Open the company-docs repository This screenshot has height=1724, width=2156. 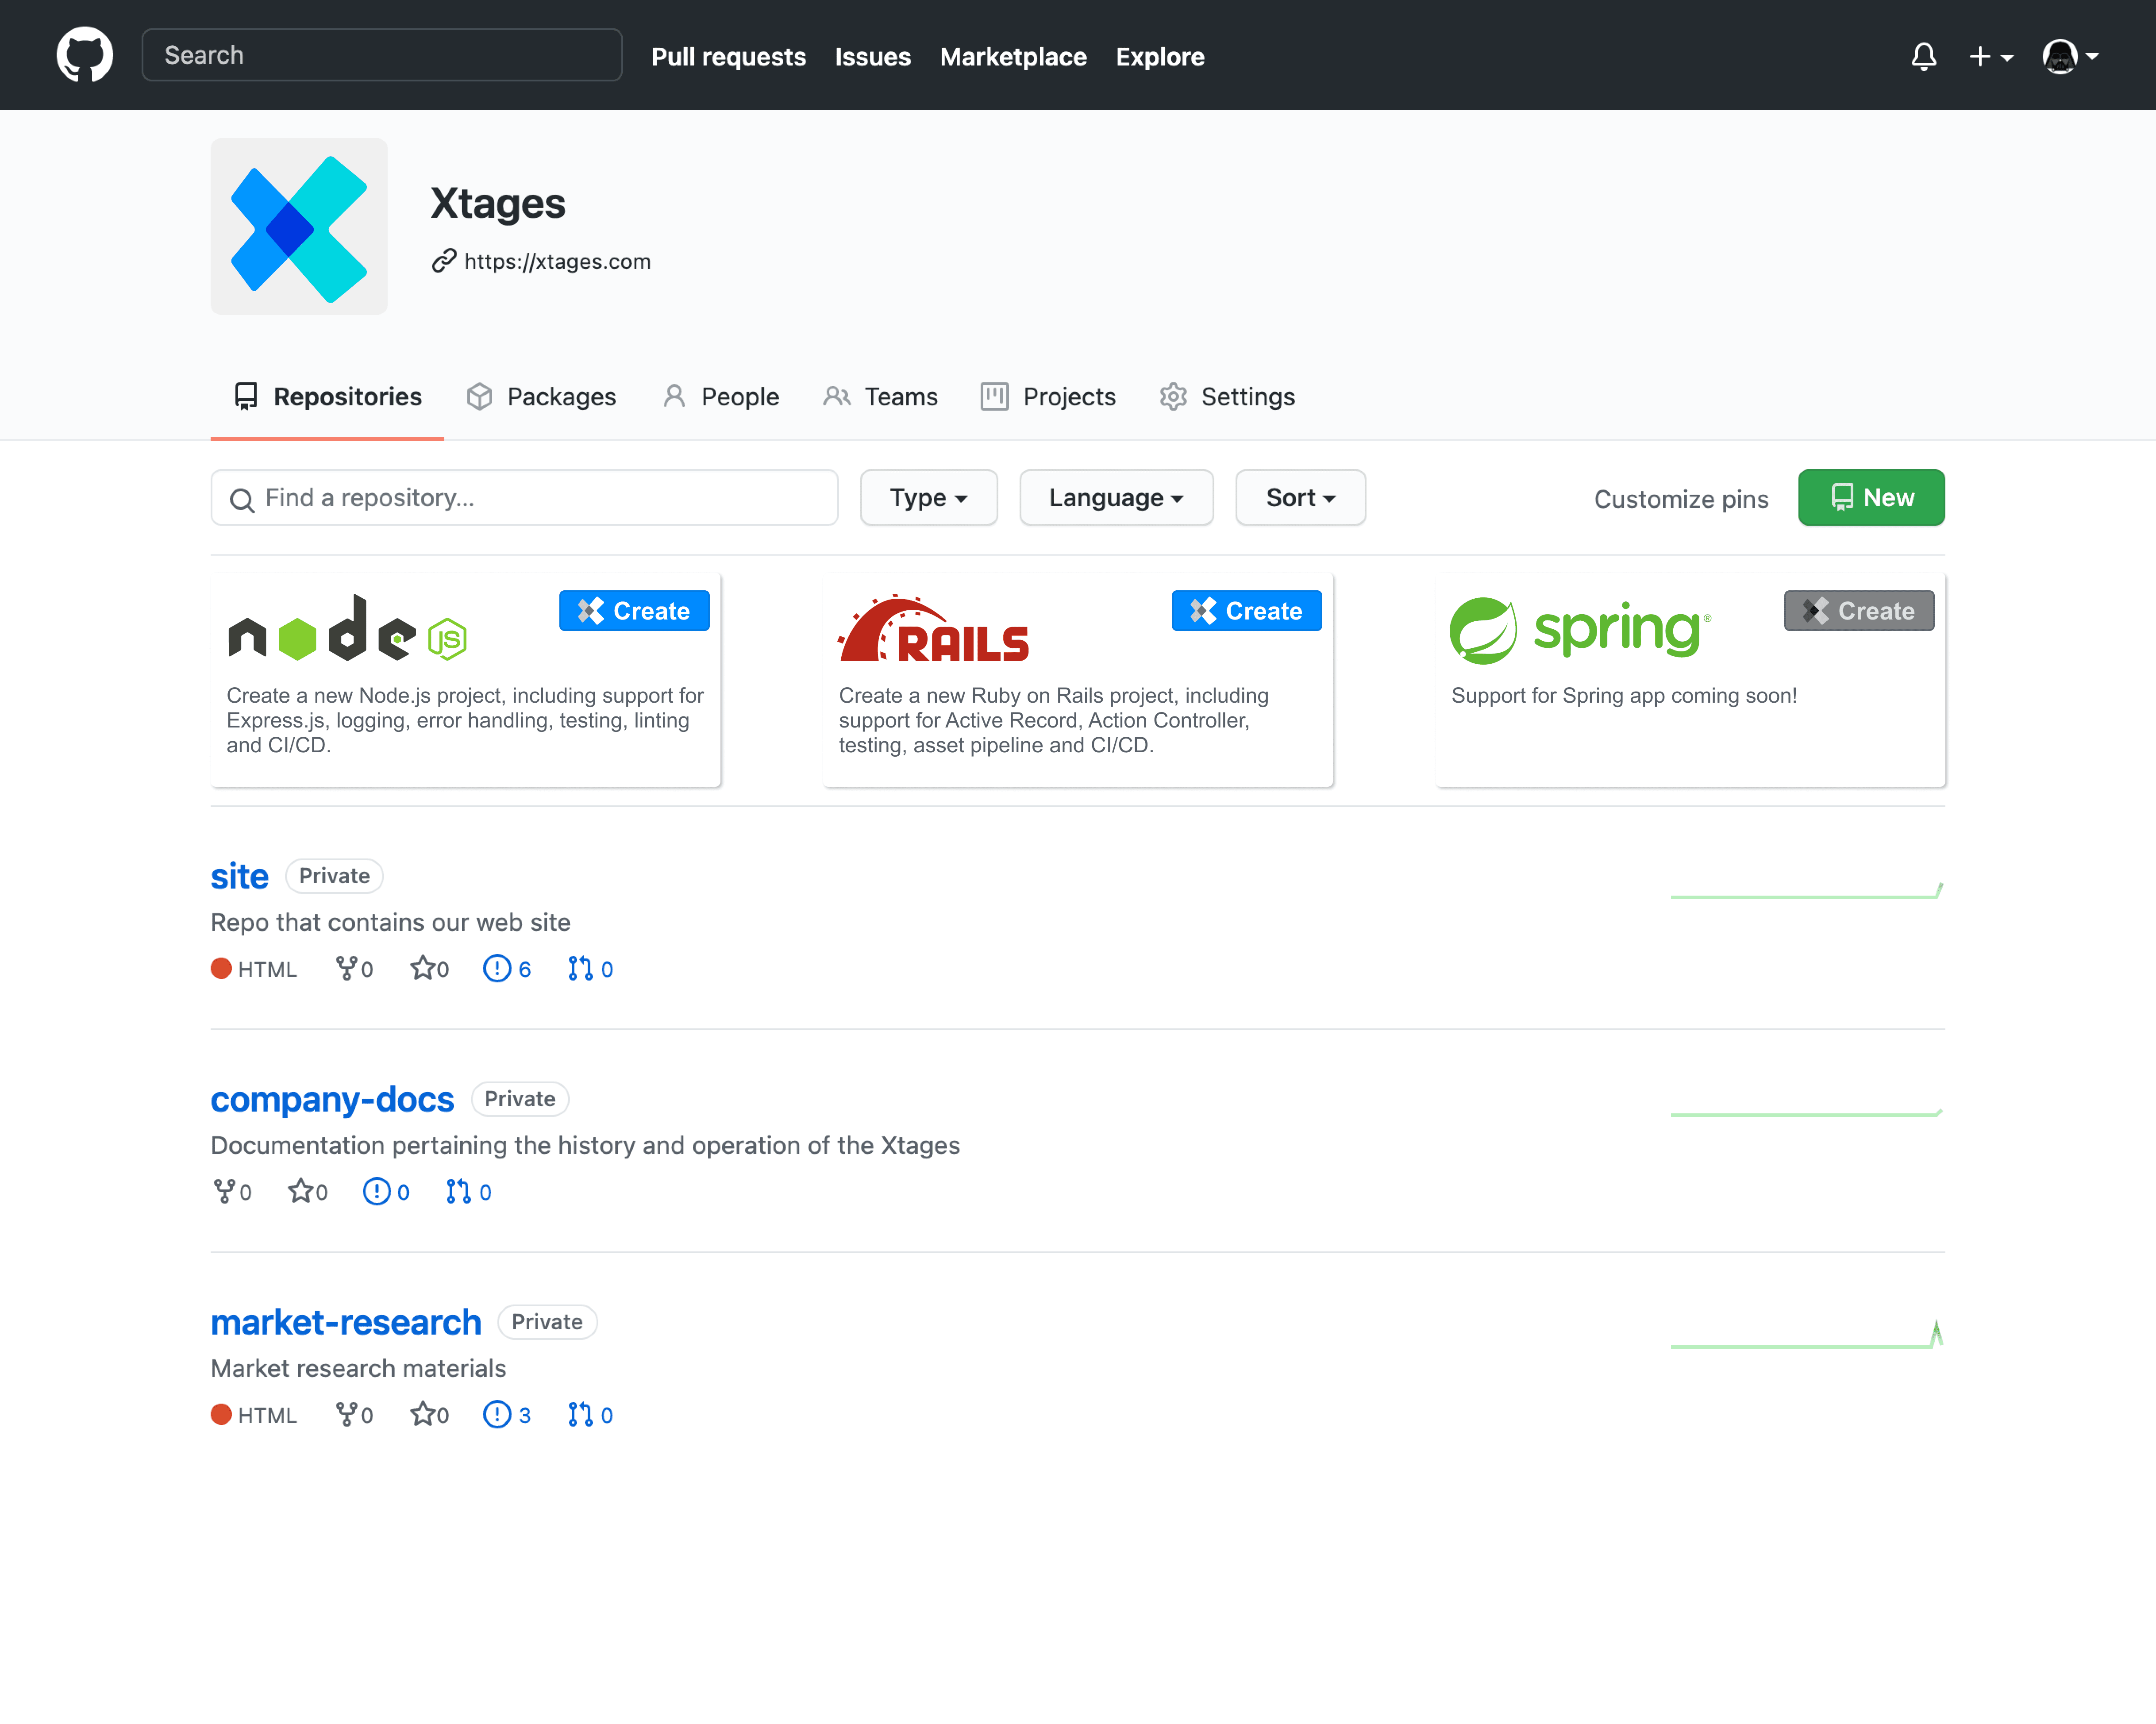332,1099
